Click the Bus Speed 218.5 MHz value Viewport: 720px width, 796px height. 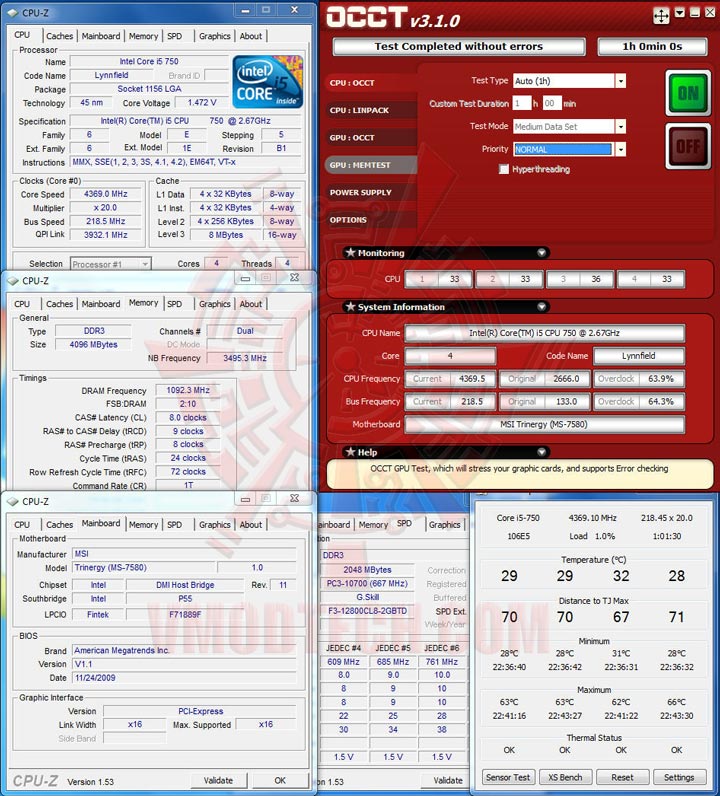point(106,221)
